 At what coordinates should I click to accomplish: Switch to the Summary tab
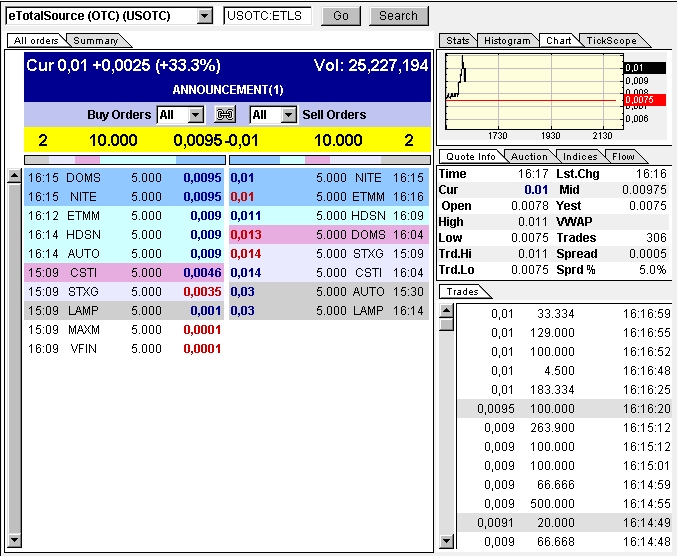point(96,41)
